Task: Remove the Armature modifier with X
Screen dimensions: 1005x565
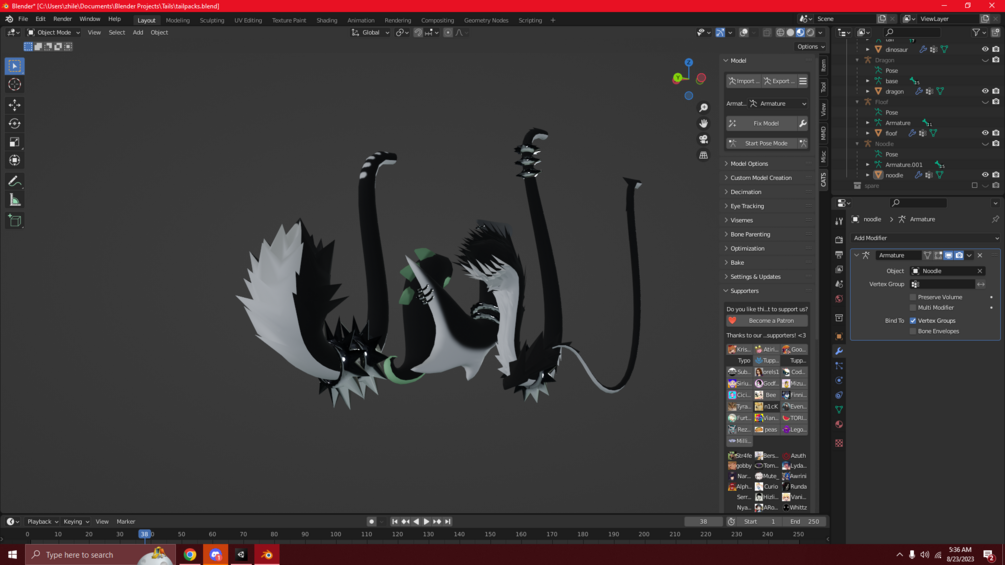Action: point(980,255)
